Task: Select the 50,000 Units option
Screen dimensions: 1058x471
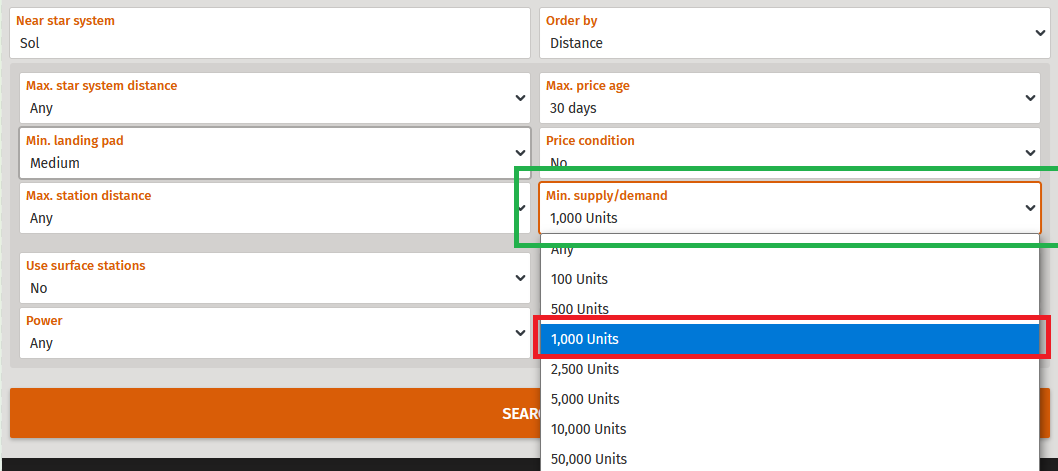Action: tap(789, 459)
